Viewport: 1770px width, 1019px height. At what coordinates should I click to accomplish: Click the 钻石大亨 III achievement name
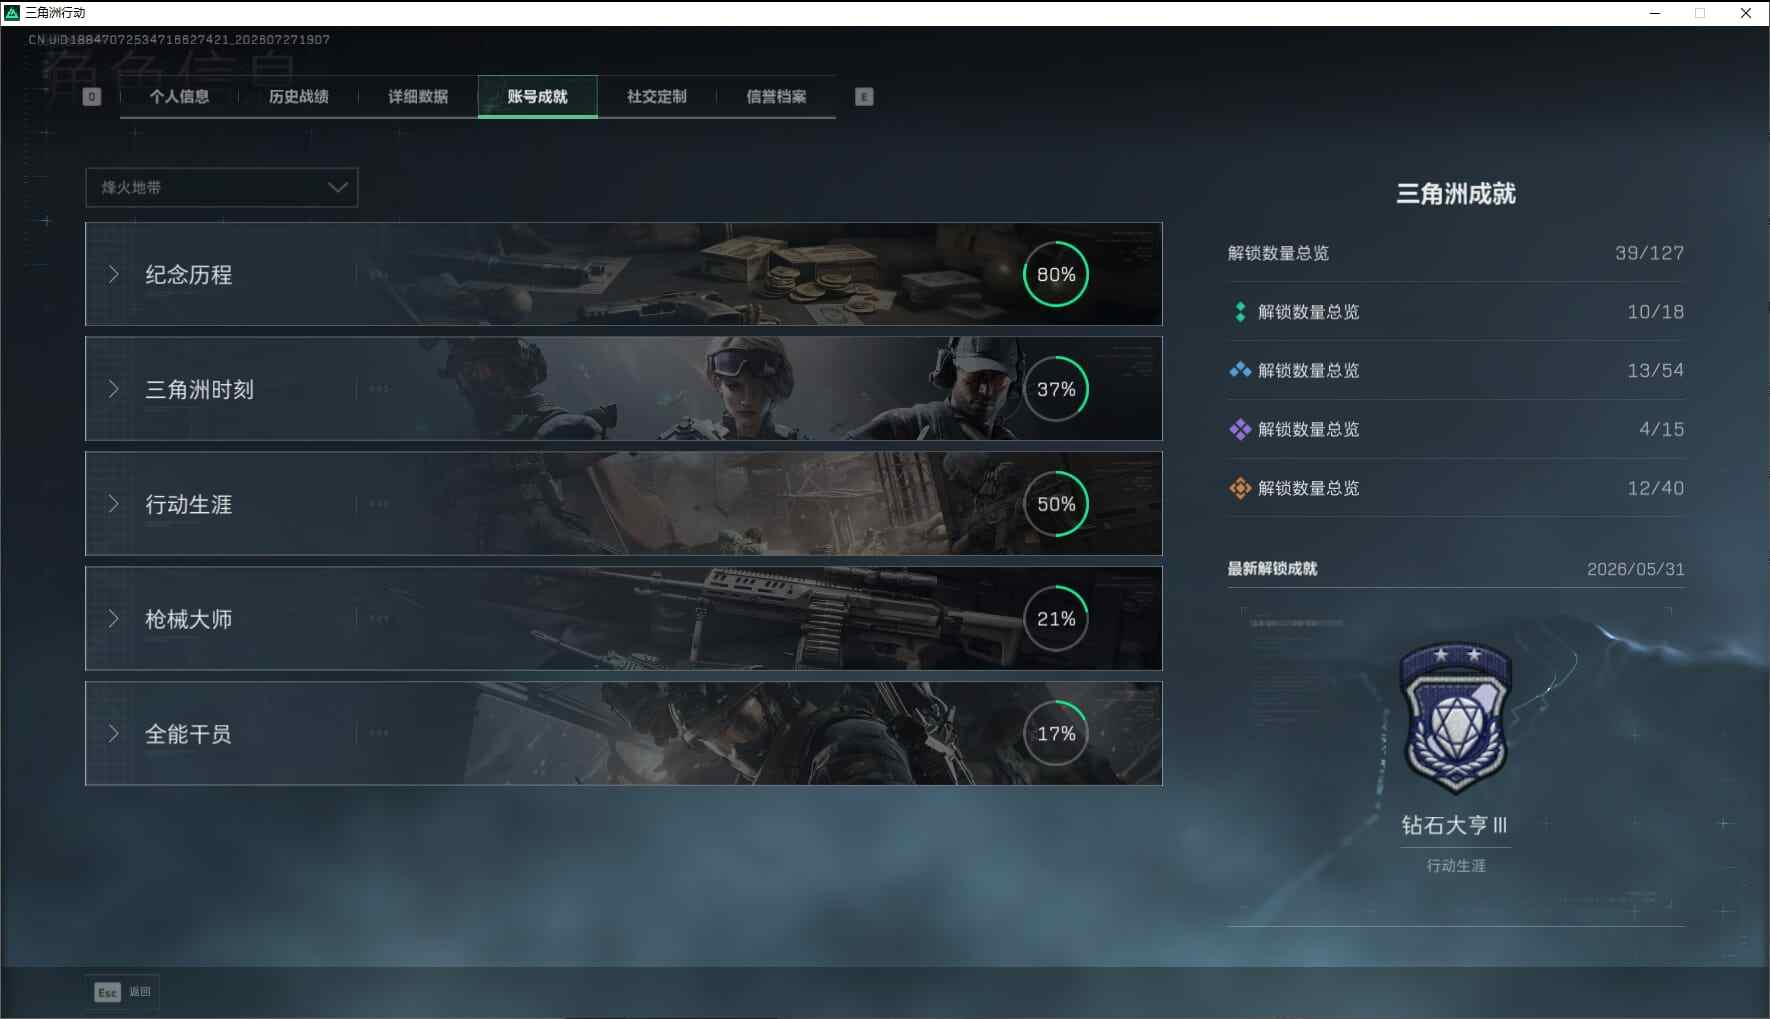pyautogui.click(x=1454, y=825)
